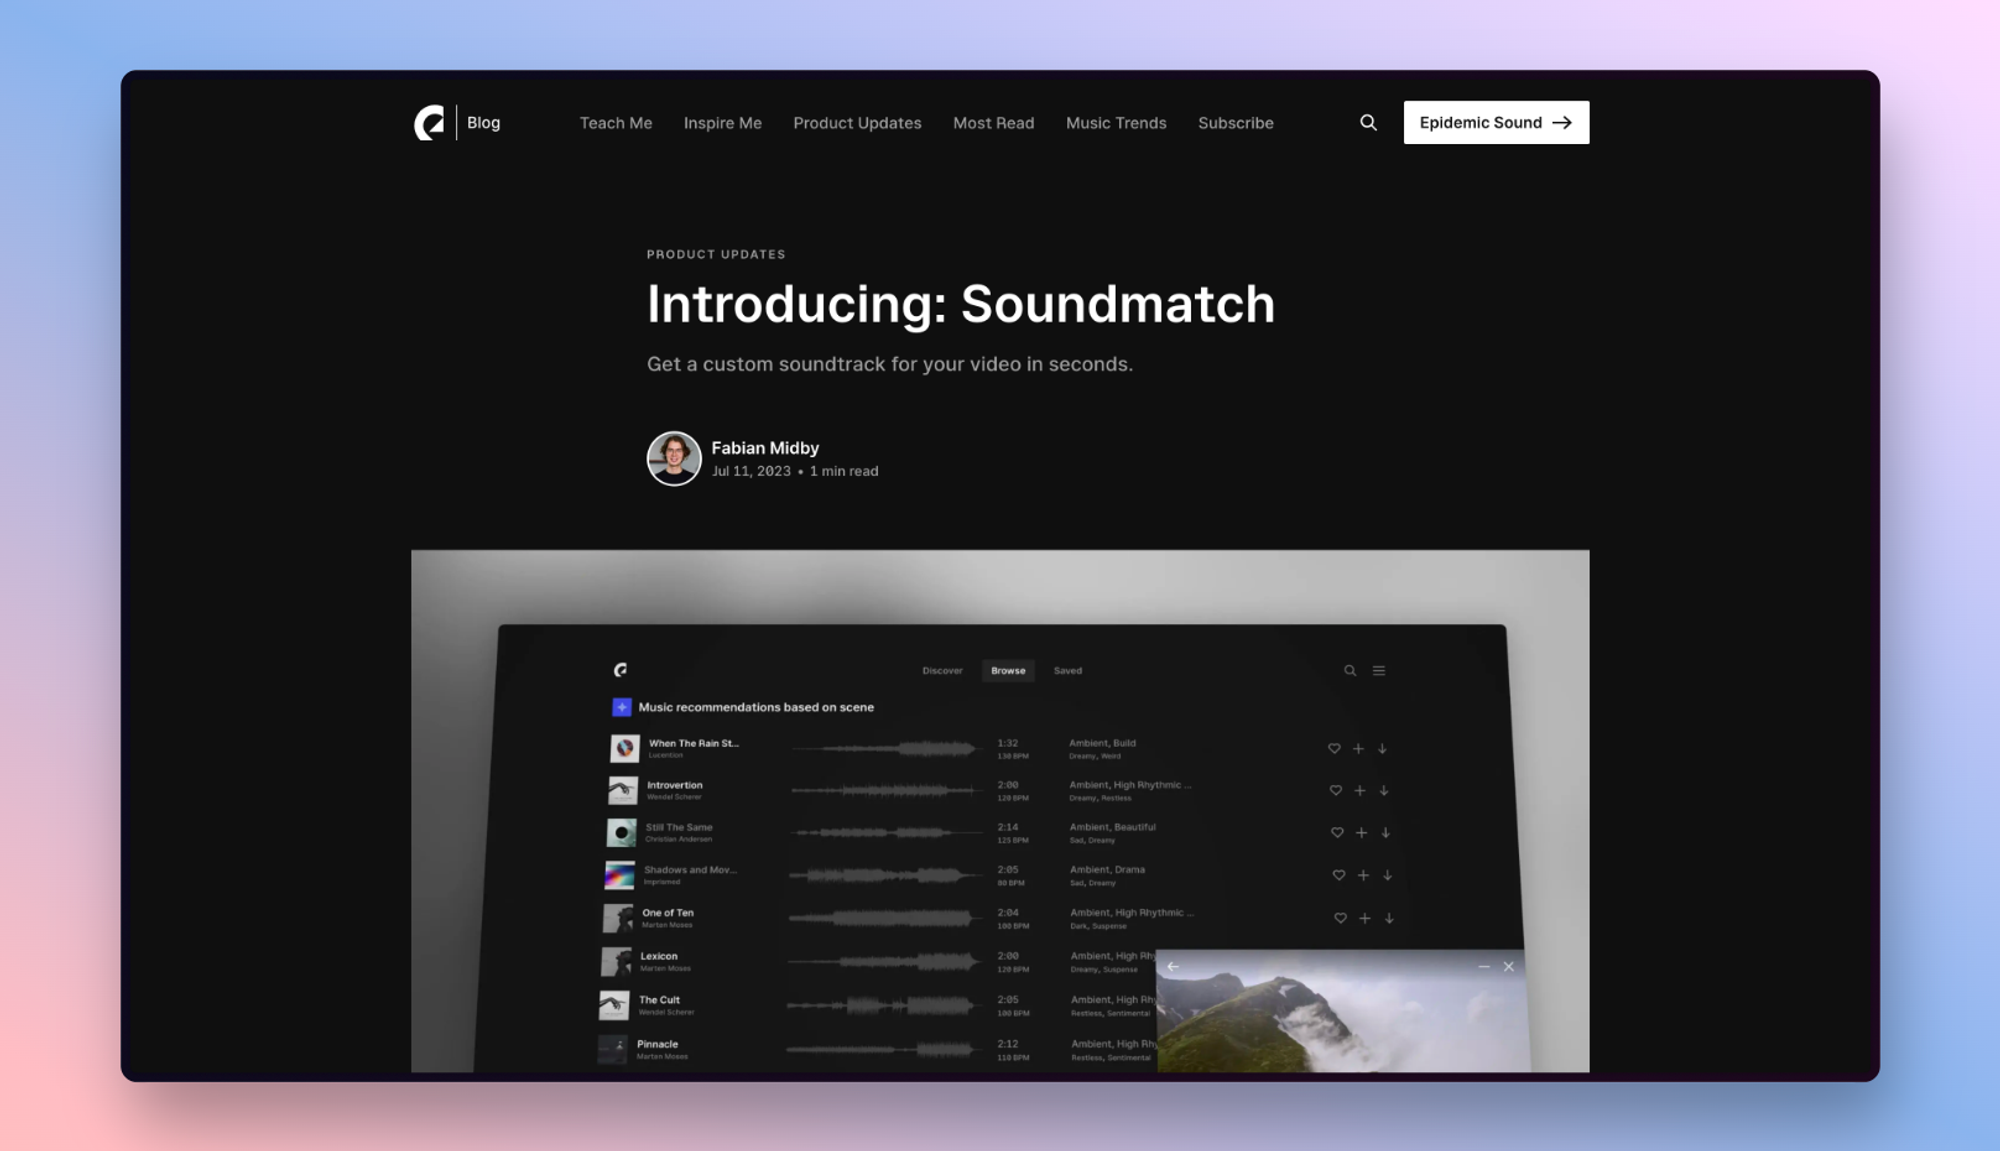Like the Introvertion track
Viewport: 2000px width, 1151px height.
pos(1335,790)
